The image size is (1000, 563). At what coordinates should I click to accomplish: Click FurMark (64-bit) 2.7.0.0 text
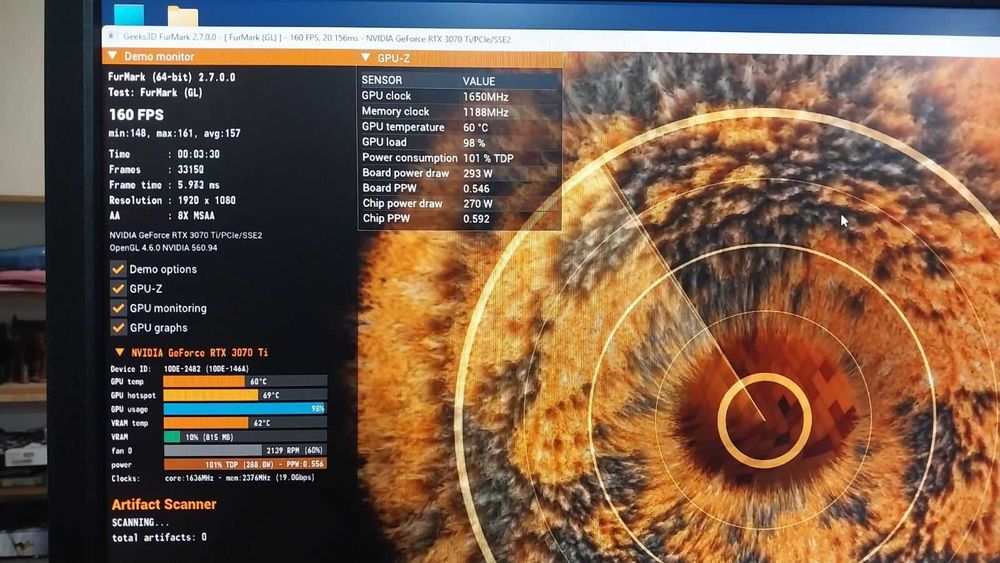[x=172, y=77]
